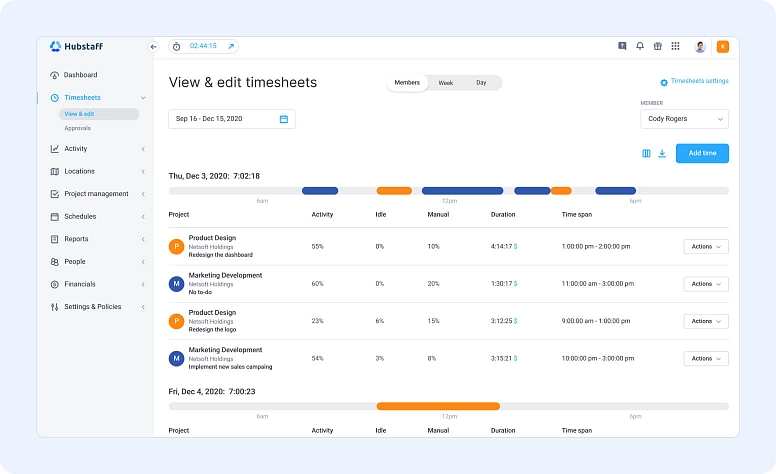Open the Cody Rogers member dropdown
The height and width of the screenshot is (474, 776).
684,119
